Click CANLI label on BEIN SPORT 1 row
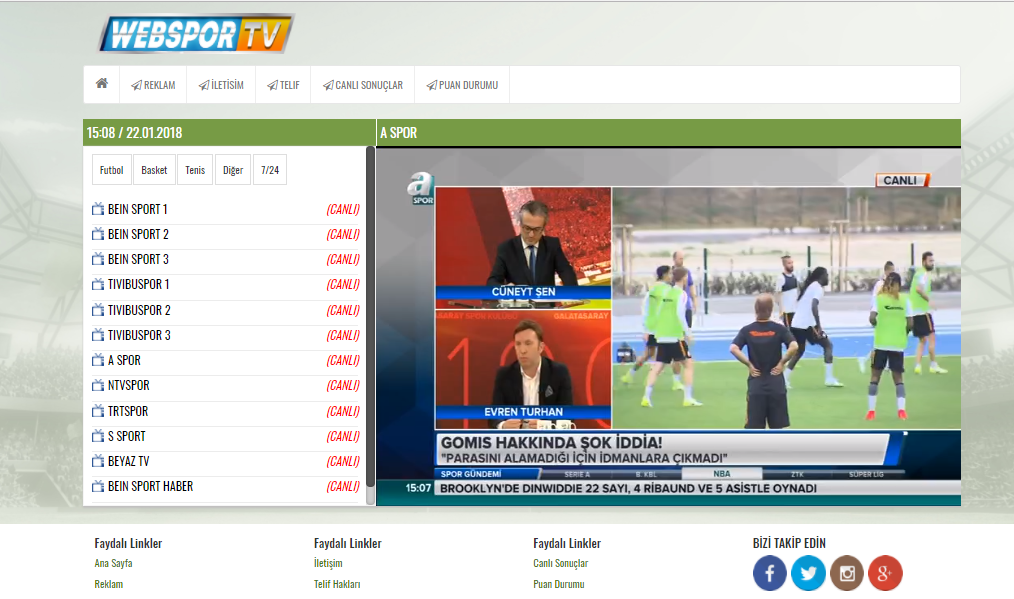Image resolution: width=1014 pixels, height=599 pixels. click(343, 209)
